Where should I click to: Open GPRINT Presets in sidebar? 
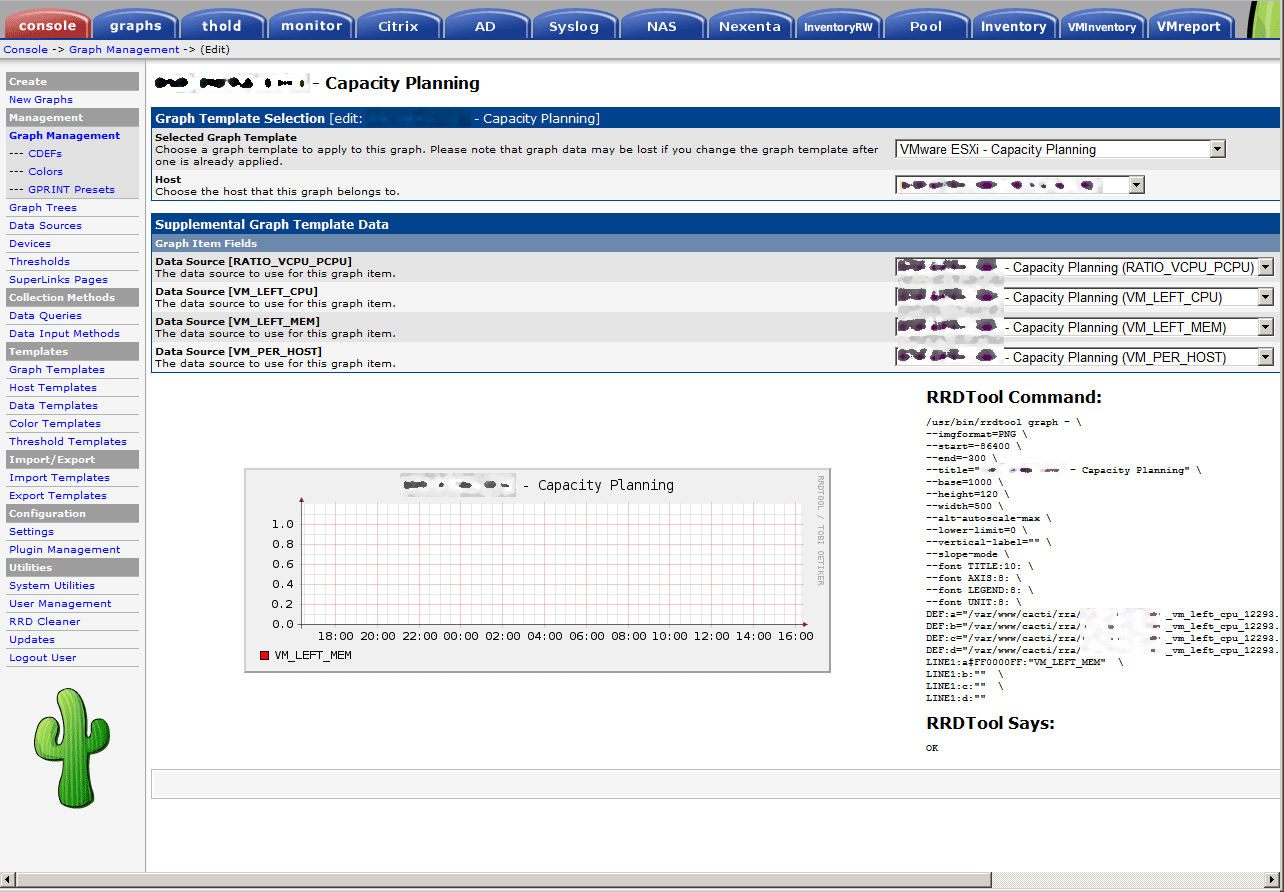click(71, 190)
